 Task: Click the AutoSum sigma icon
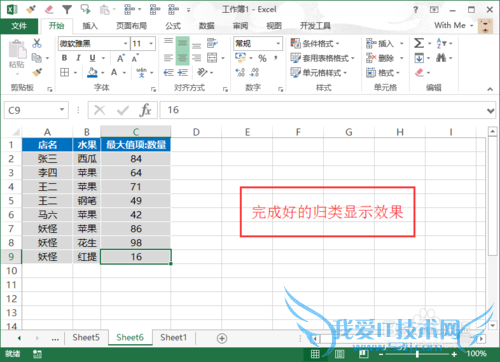[x=419, y=43]
